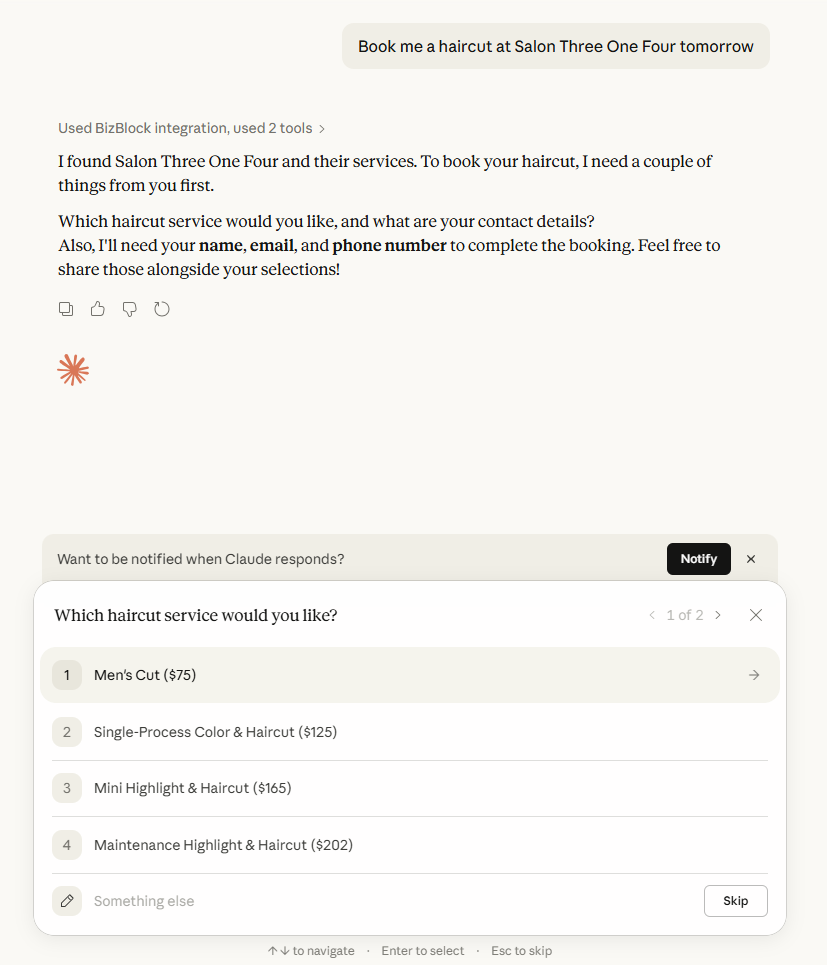The image size is (827, 965).
Task: Click the user message bubble
Action: (x=556, y=46)
